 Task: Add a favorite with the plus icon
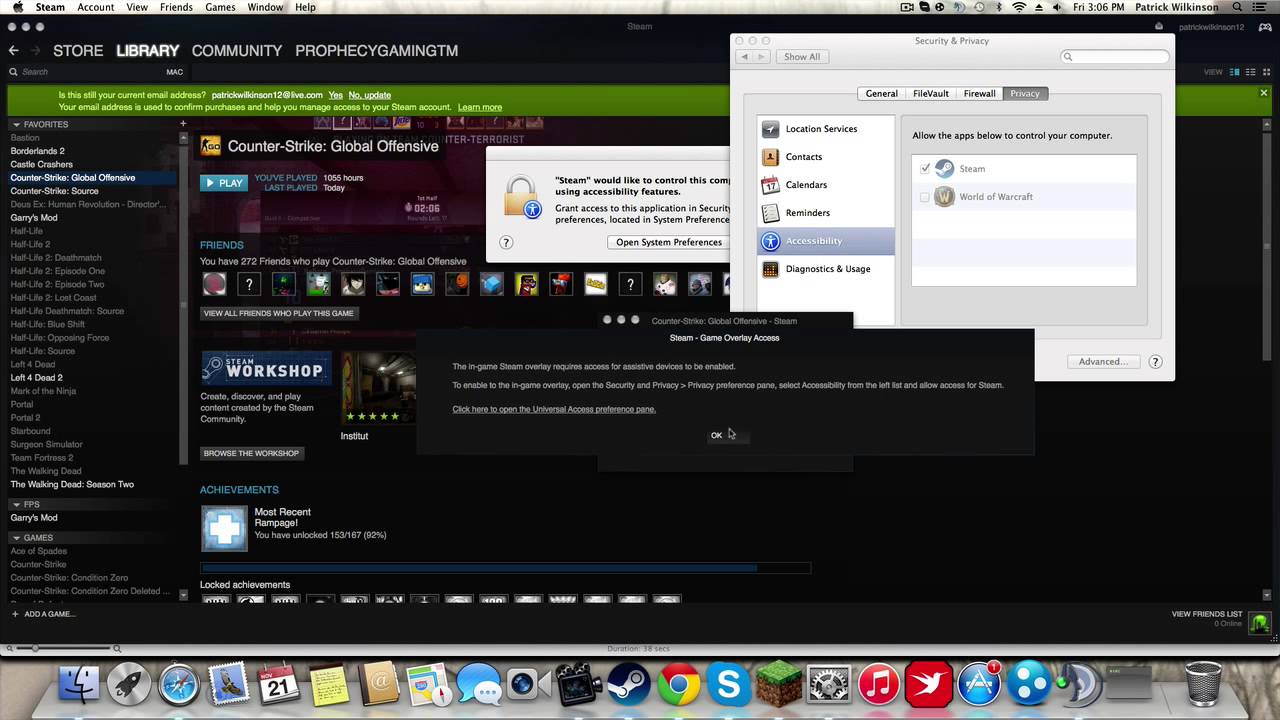pos(183,124)
